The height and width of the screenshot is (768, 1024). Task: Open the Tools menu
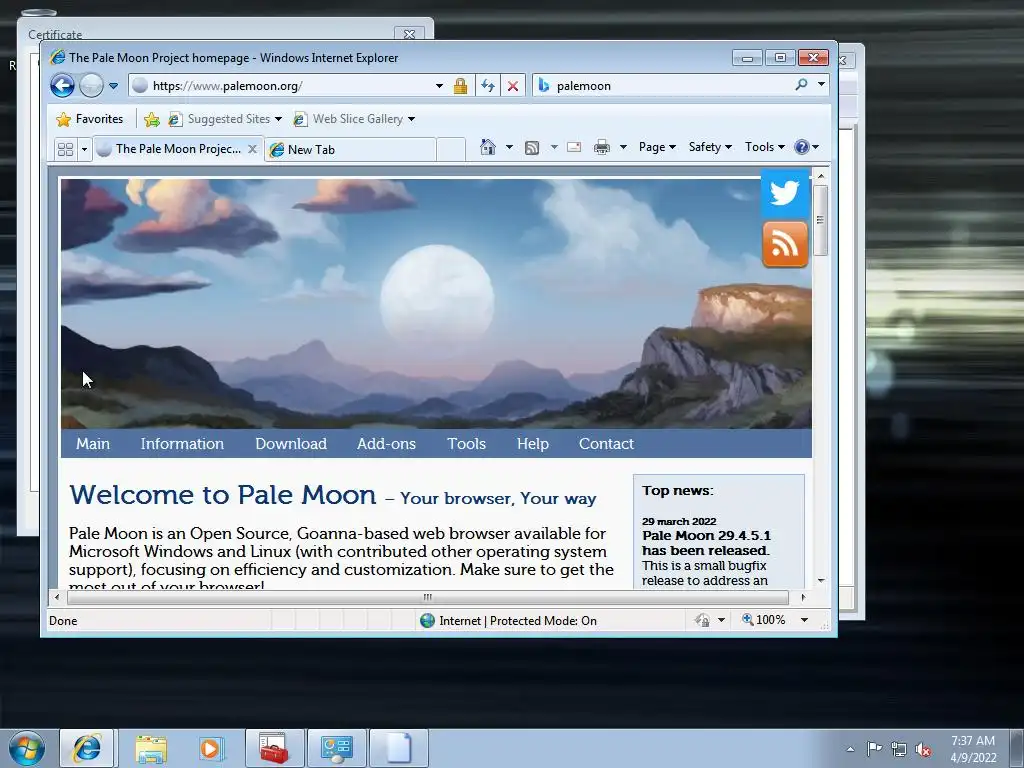click(x=765, y=147)
